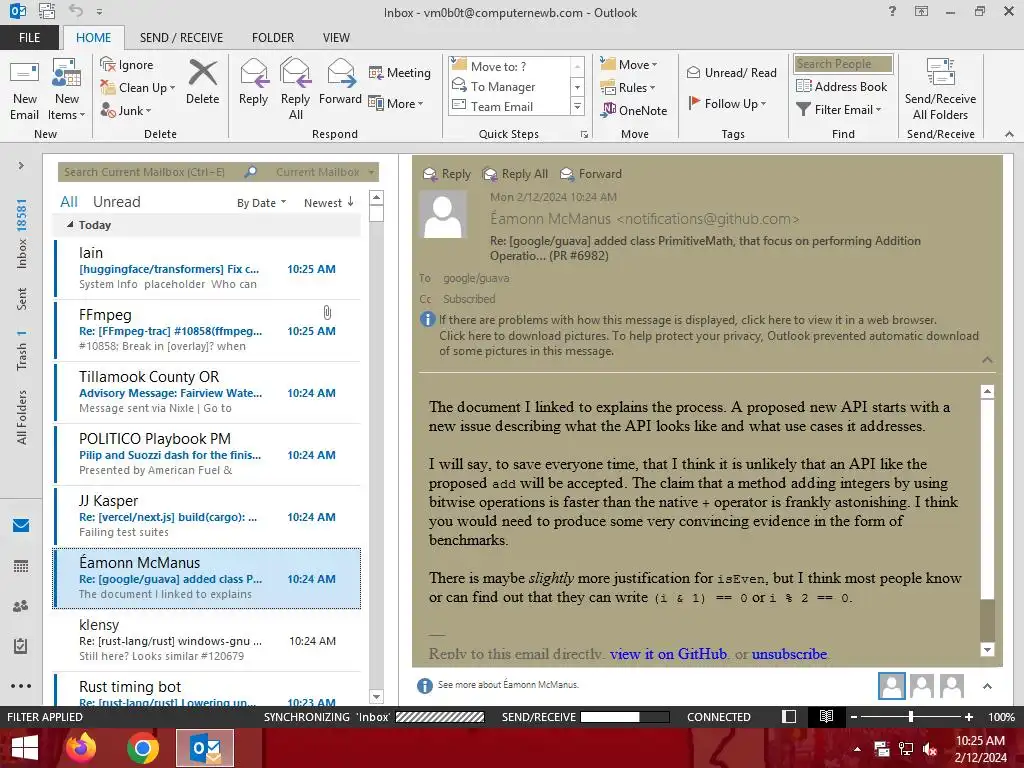This screenshot has width=1024, height=768.
Task: Open the 'view it on GitHub' link
Action: (668, 654)
